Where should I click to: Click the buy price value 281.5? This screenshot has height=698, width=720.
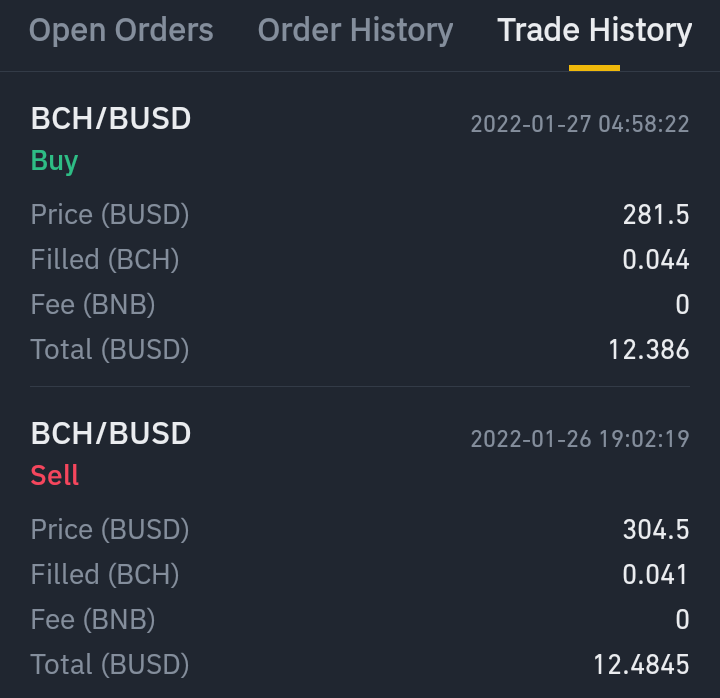(656, 214)
